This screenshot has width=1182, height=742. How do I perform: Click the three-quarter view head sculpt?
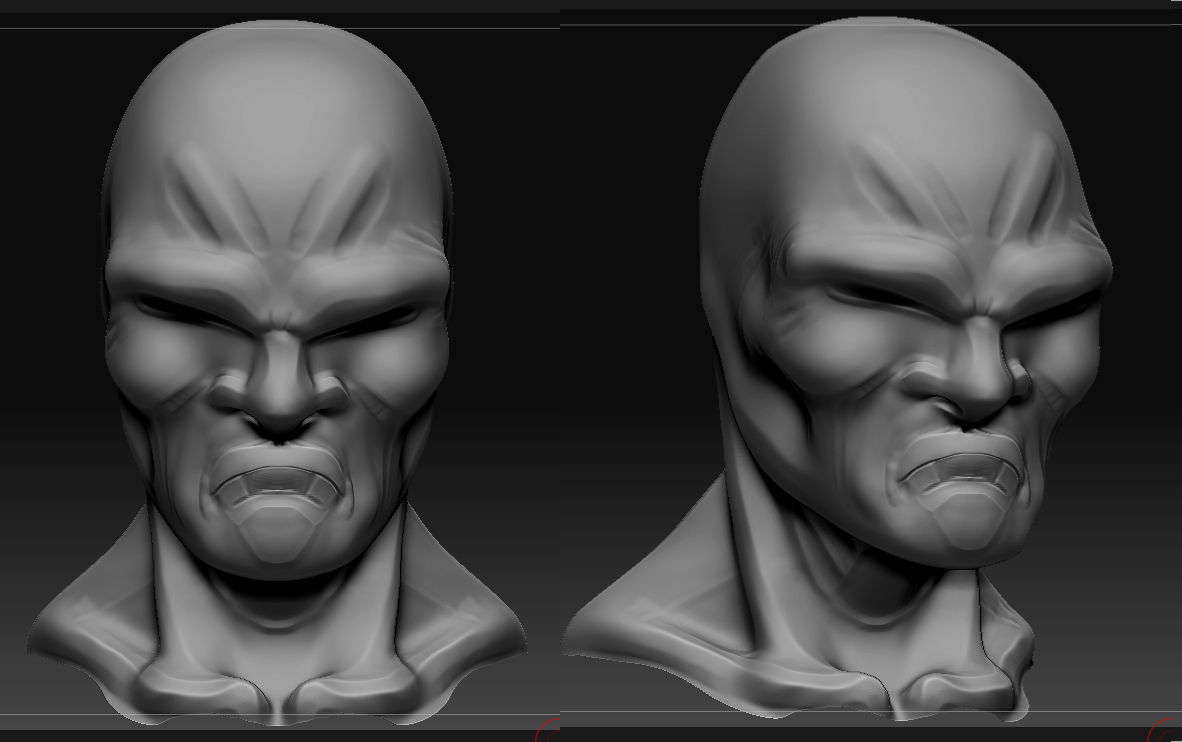[837, 369]
